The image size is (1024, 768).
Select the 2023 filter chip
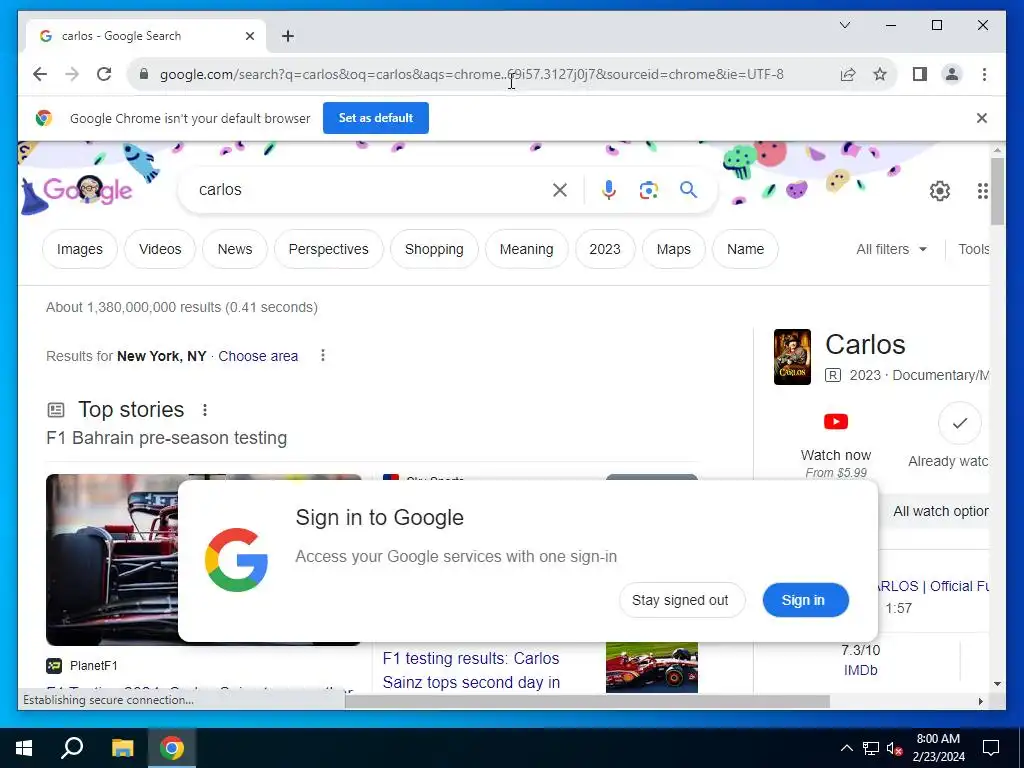click(x=605, y=249)
